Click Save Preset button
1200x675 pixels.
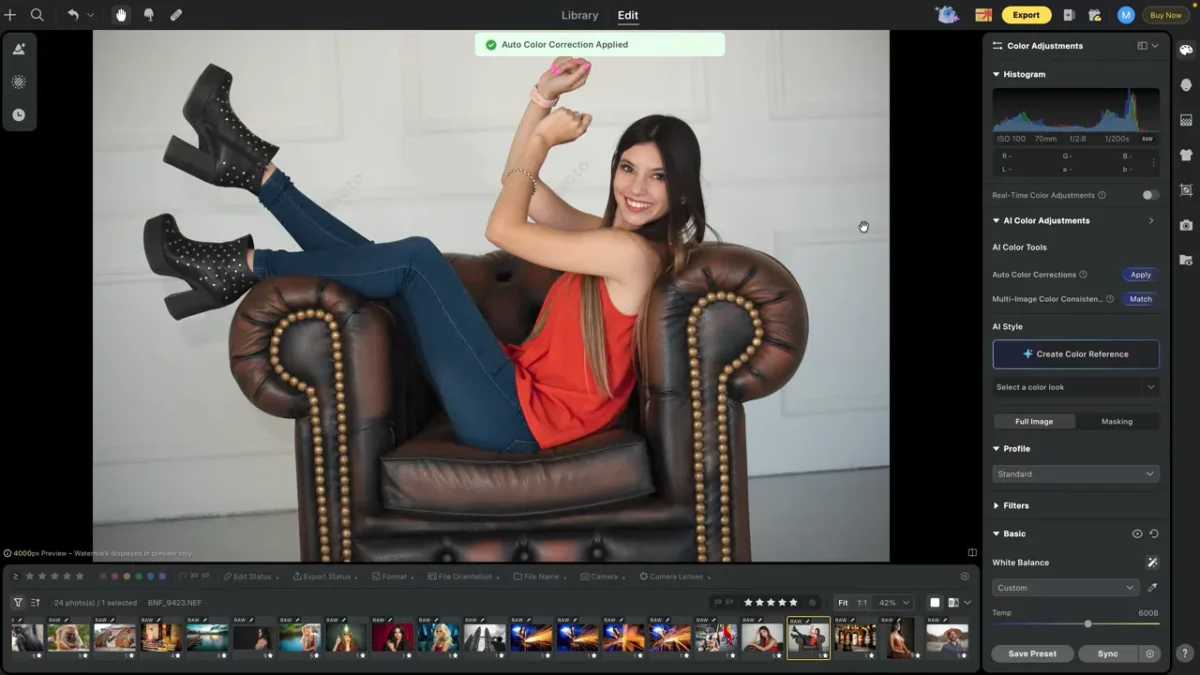[x=1032, y=654]
